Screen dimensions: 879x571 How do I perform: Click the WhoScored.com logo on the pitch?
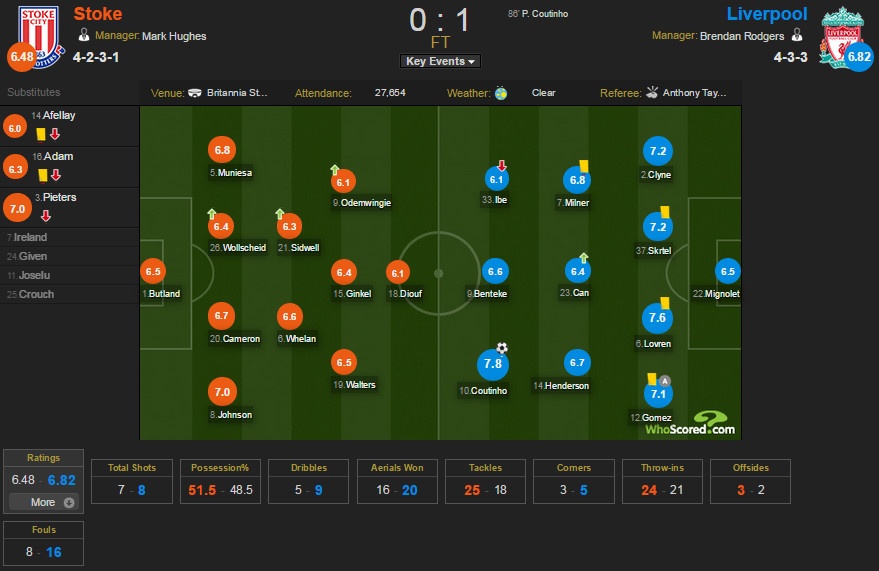pos(690,425)
